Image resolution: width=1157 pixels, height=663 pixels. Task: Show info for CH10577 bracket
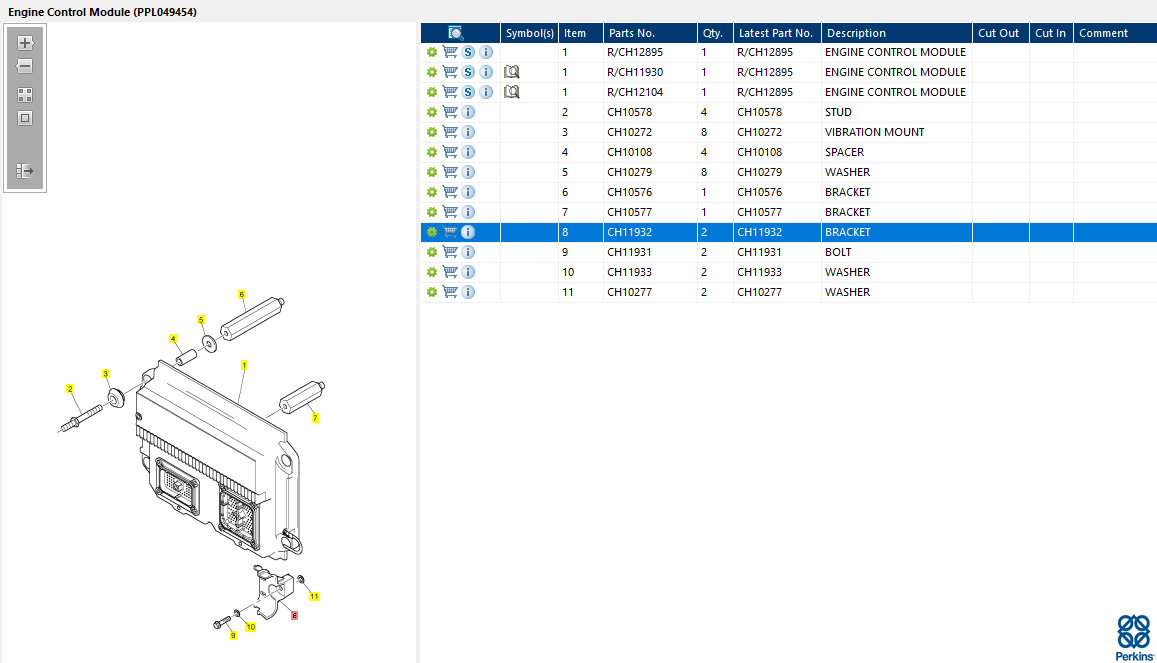(x=468, y=212)
